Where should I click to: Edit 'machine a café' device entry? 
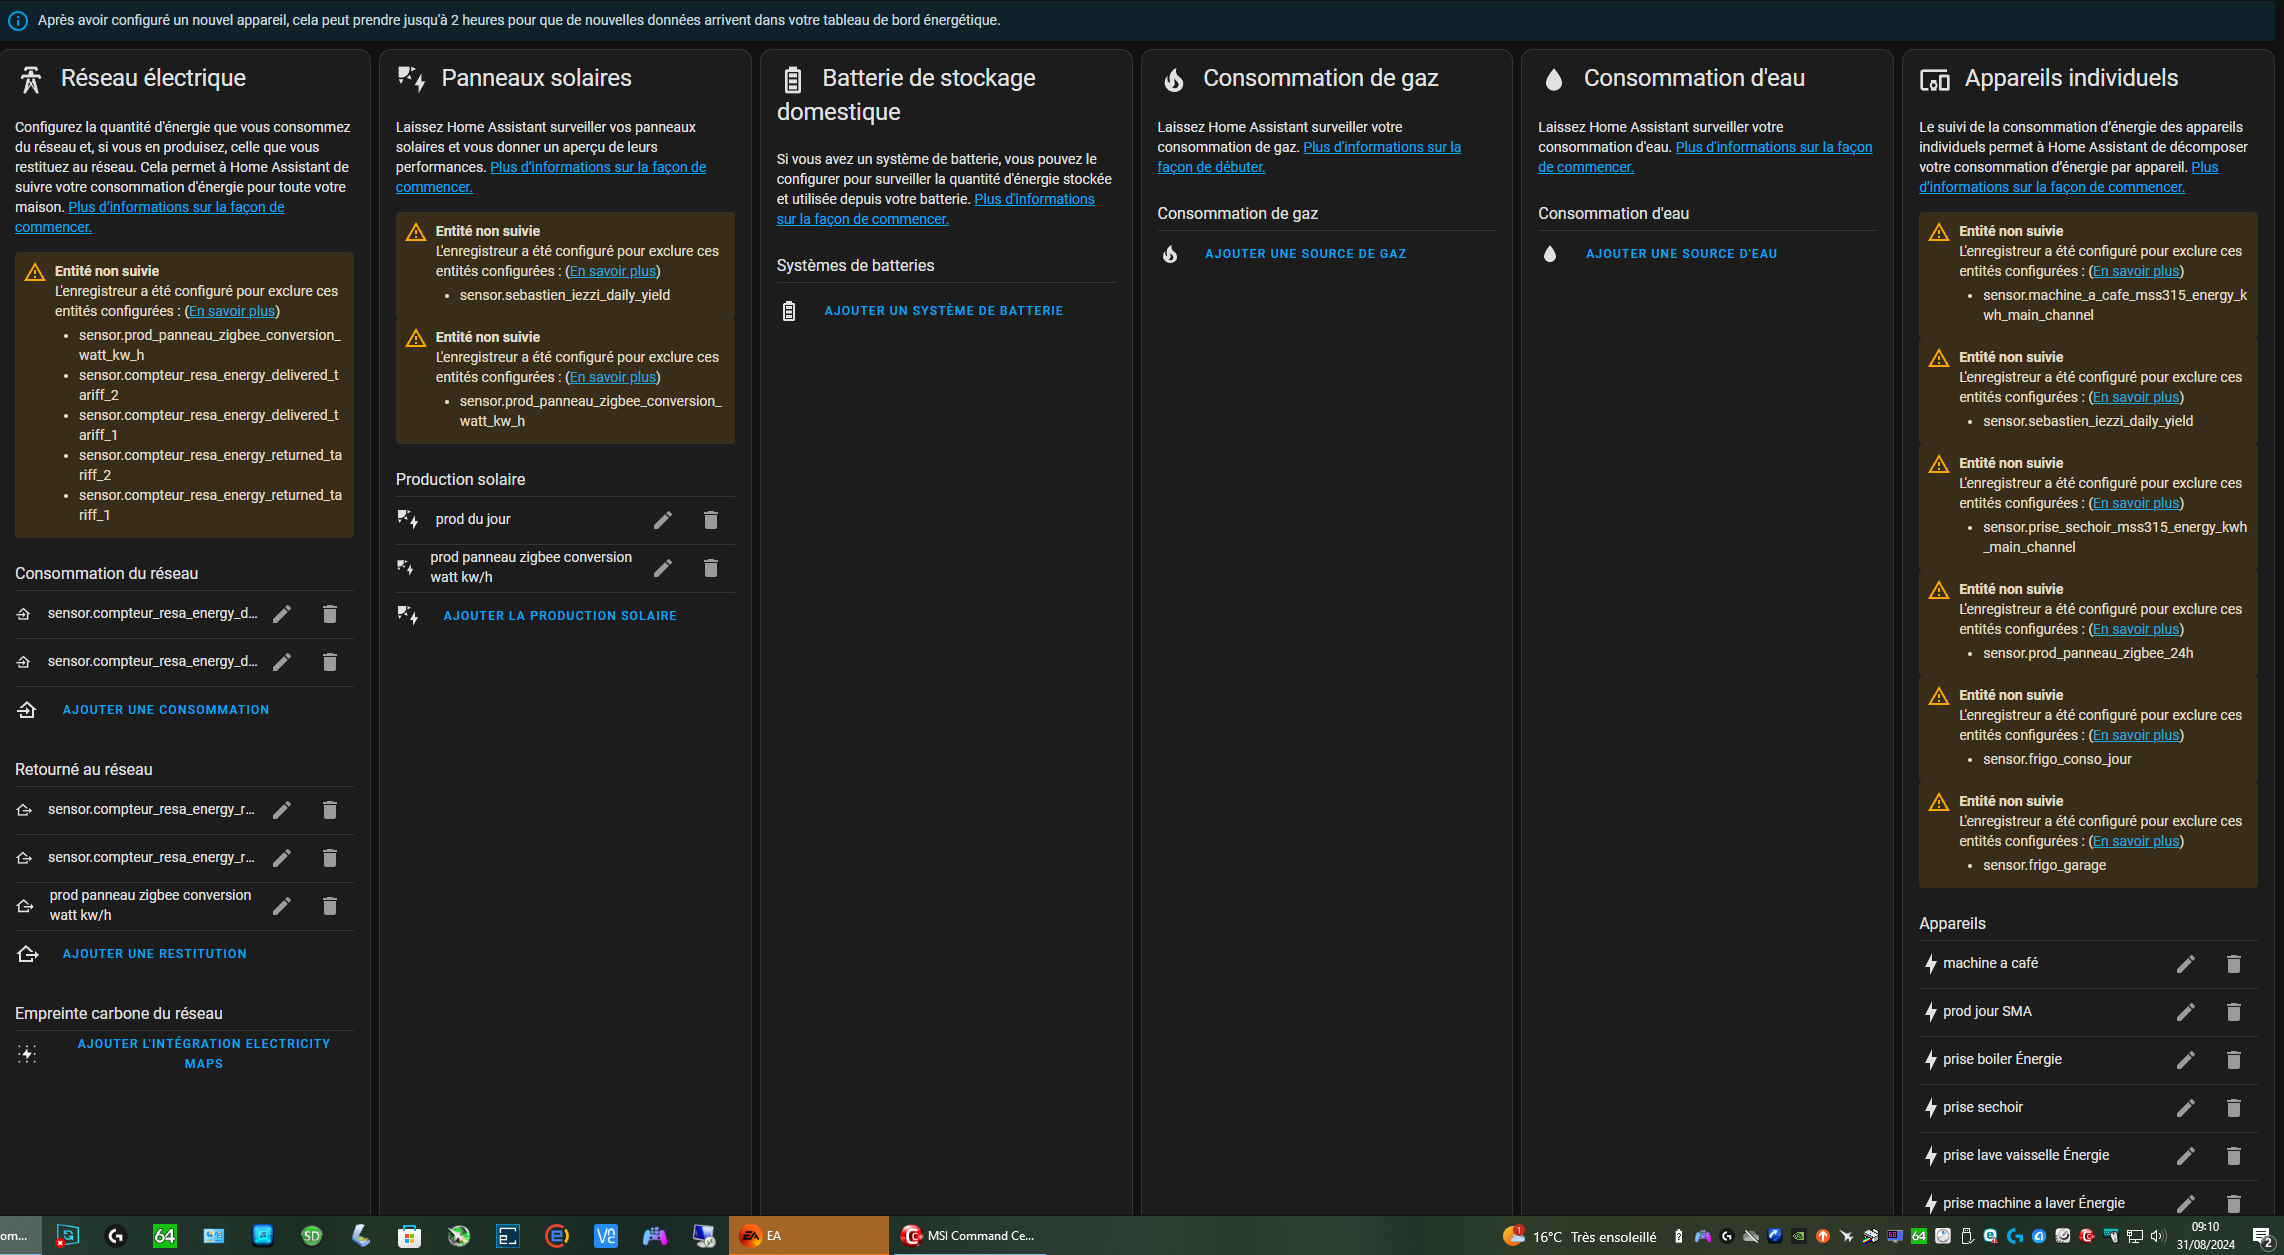[2185, 964]
